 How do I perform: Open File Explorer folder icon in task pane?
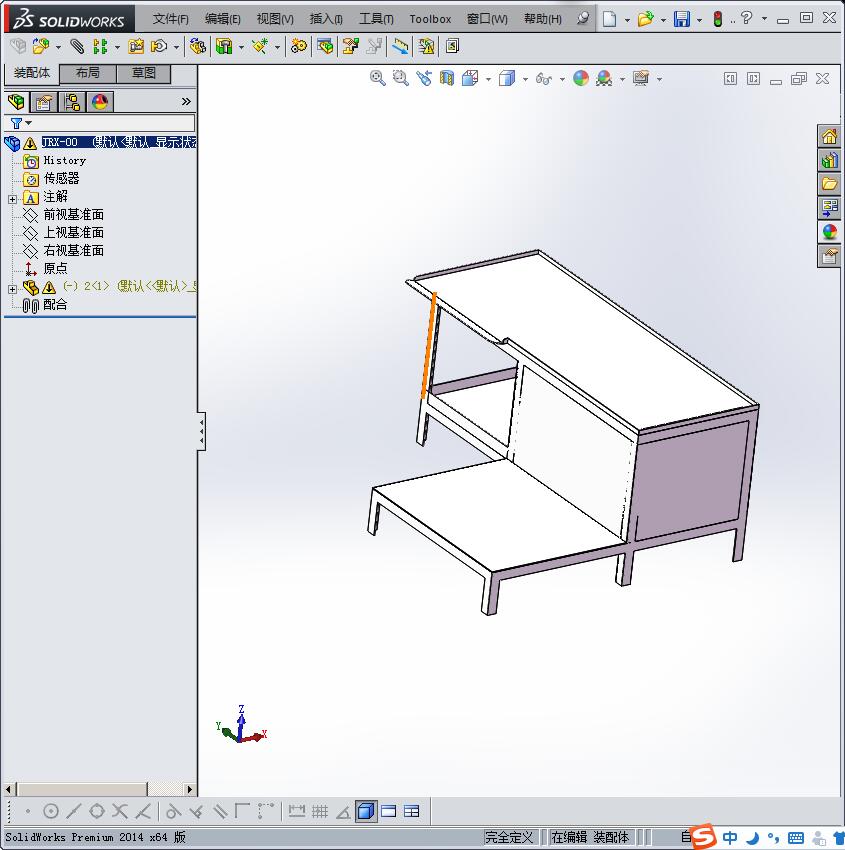[829, 184]
